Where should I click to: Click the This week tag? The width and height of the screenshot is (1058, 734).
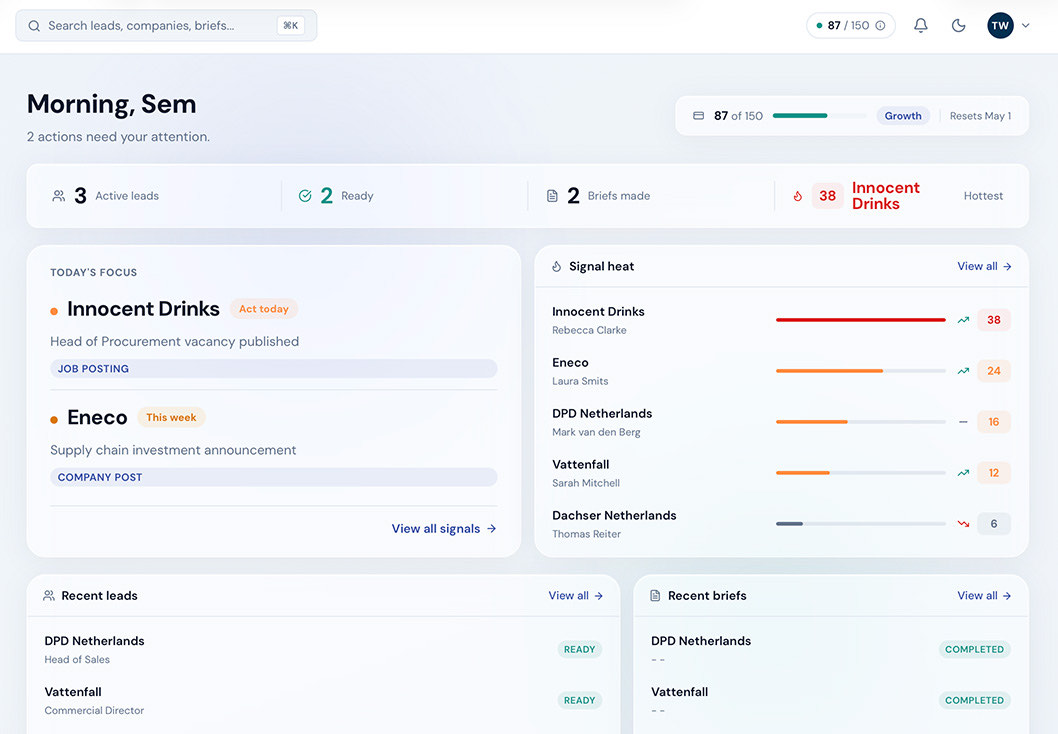click(171, 418)
